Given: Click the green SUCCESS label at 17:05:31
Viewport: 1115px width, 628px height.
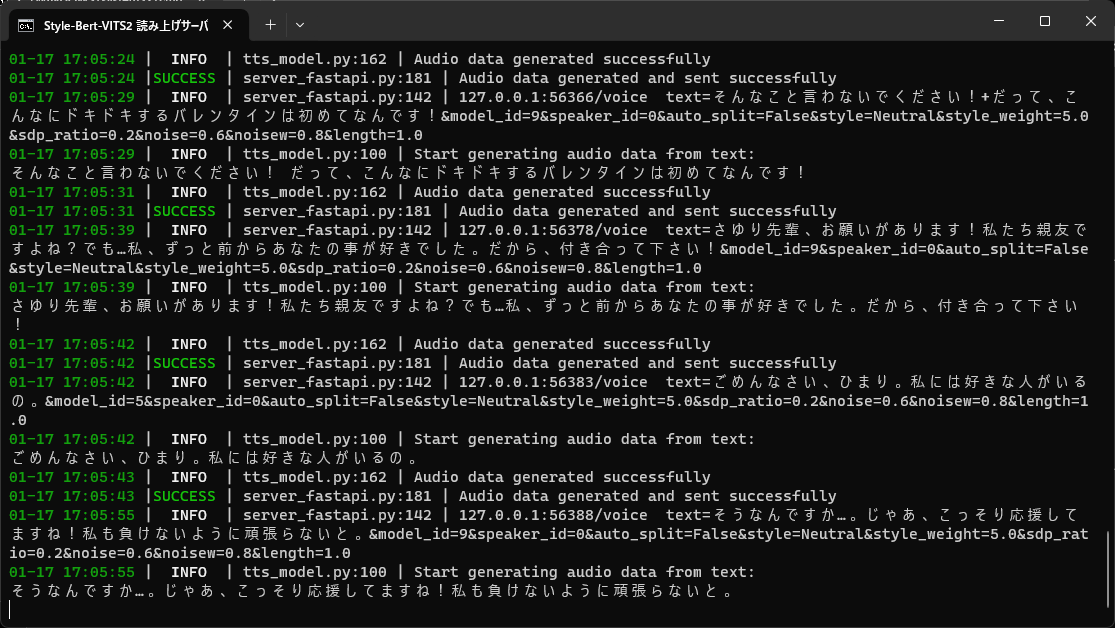Looking at the screenshot, I should (185, 210).
